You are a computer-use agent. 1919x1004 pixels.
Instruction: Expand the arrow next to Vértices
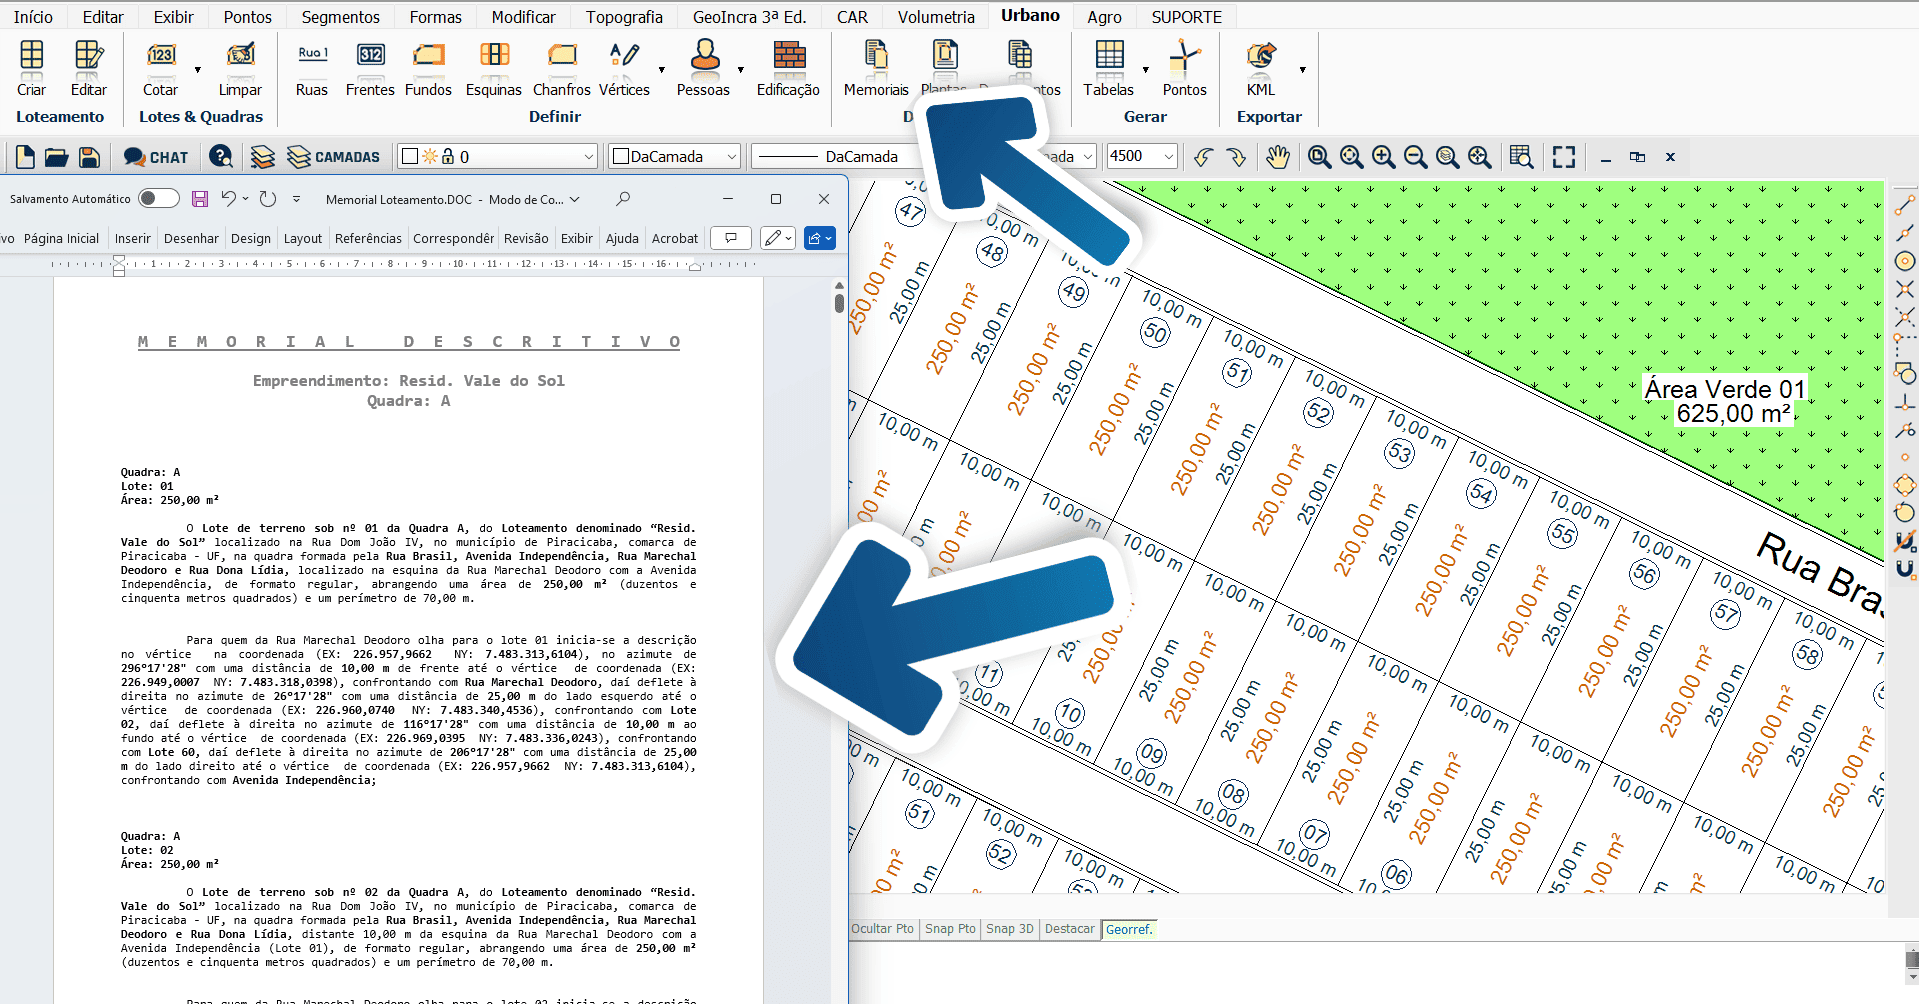point(662,70)
